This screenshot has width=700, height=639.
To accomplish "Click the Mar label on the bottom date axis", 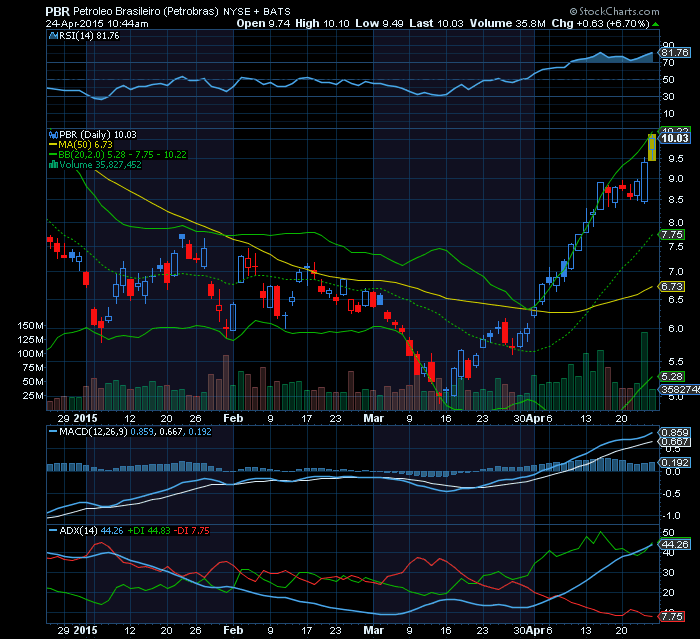I will pos(374,631).
